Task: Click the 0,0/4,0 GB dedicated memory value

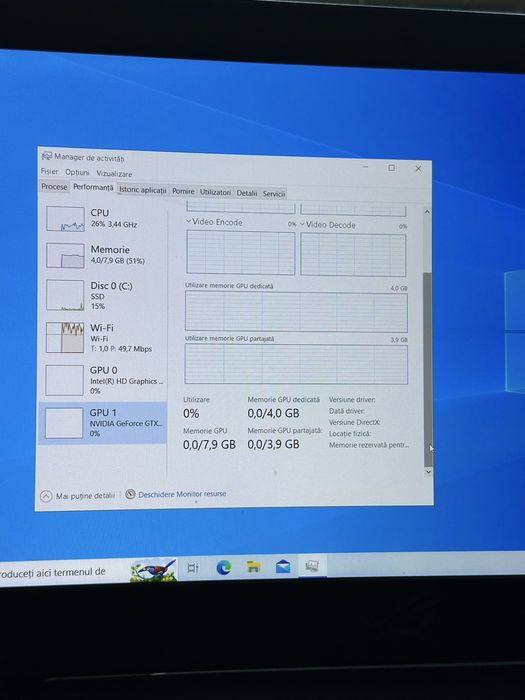Action: click(x=273, y=413)
